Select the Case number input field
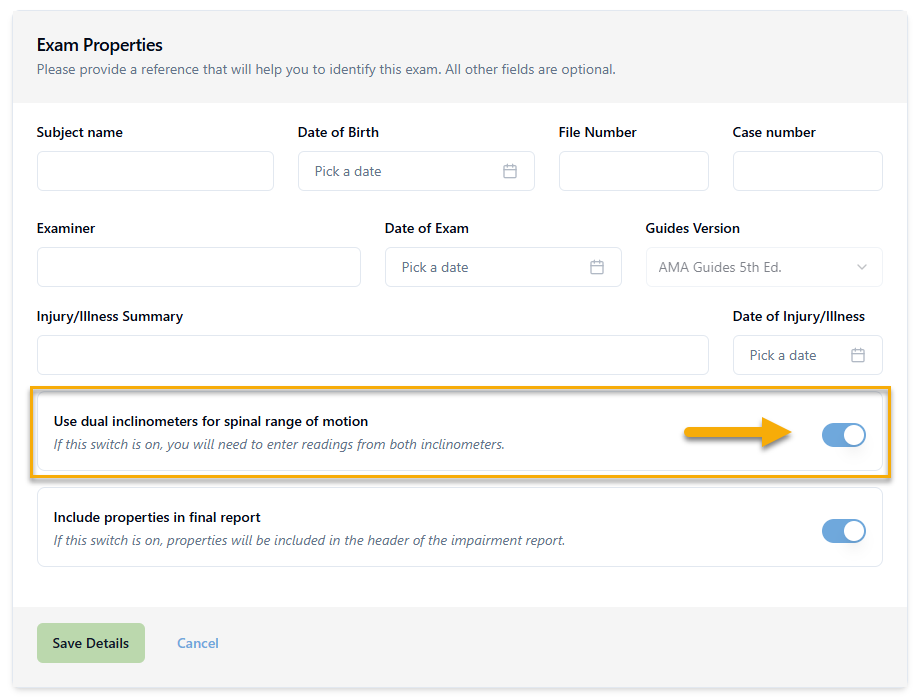The width and height of the screenshot is (918, 700). [x=807, y=171]
